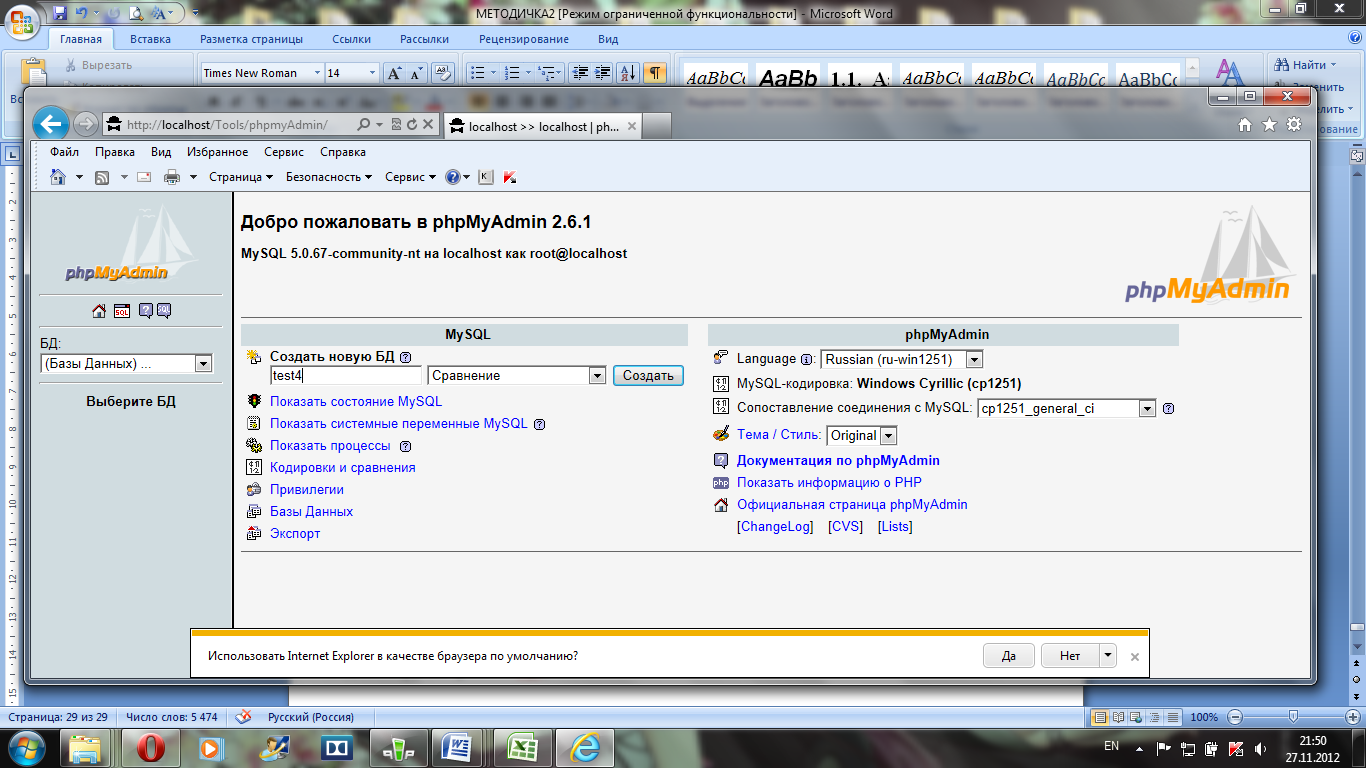Click the blue Help question mark icon
Image resolution: width=1366 pixels, height=768 pixels.
pyautogui.click(x=453, y=177)
